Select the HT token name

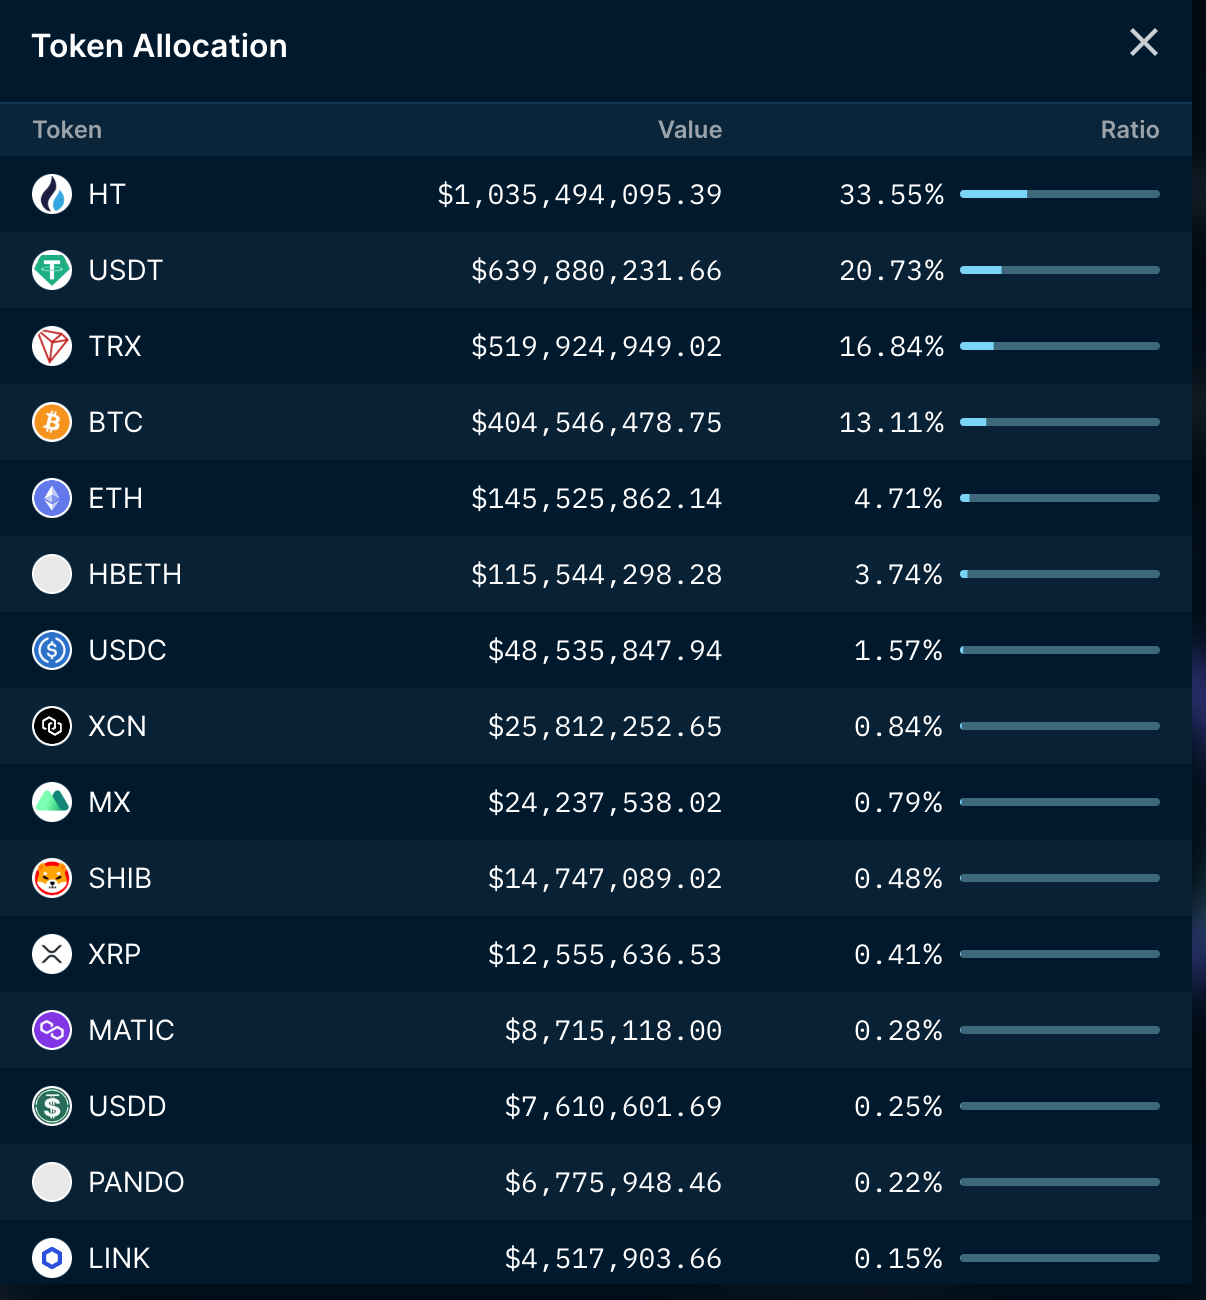pos(107,194)
